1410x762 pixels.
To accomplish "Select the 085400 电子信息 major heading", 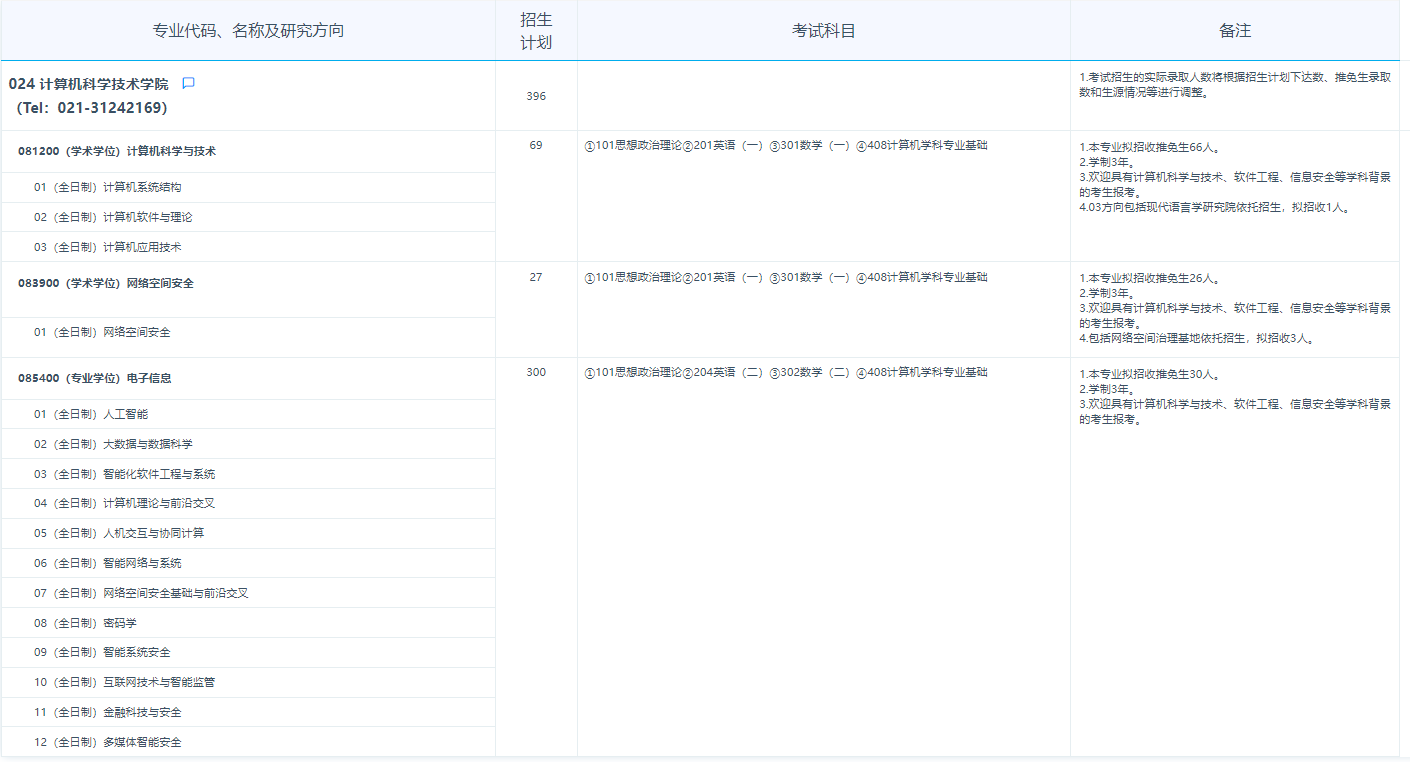I will 95,378.
